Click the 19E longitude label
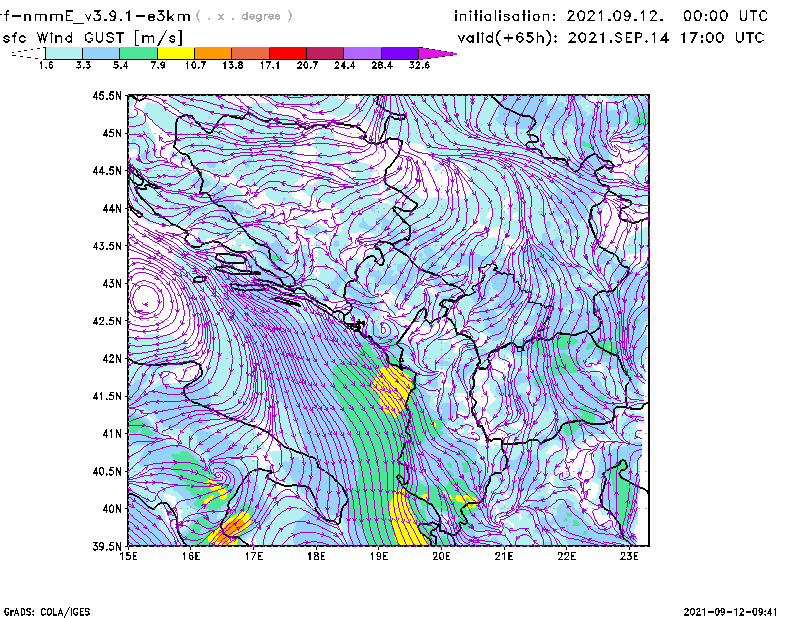The height and width of the screenshot is (618, 800). (x=379, y=556)
